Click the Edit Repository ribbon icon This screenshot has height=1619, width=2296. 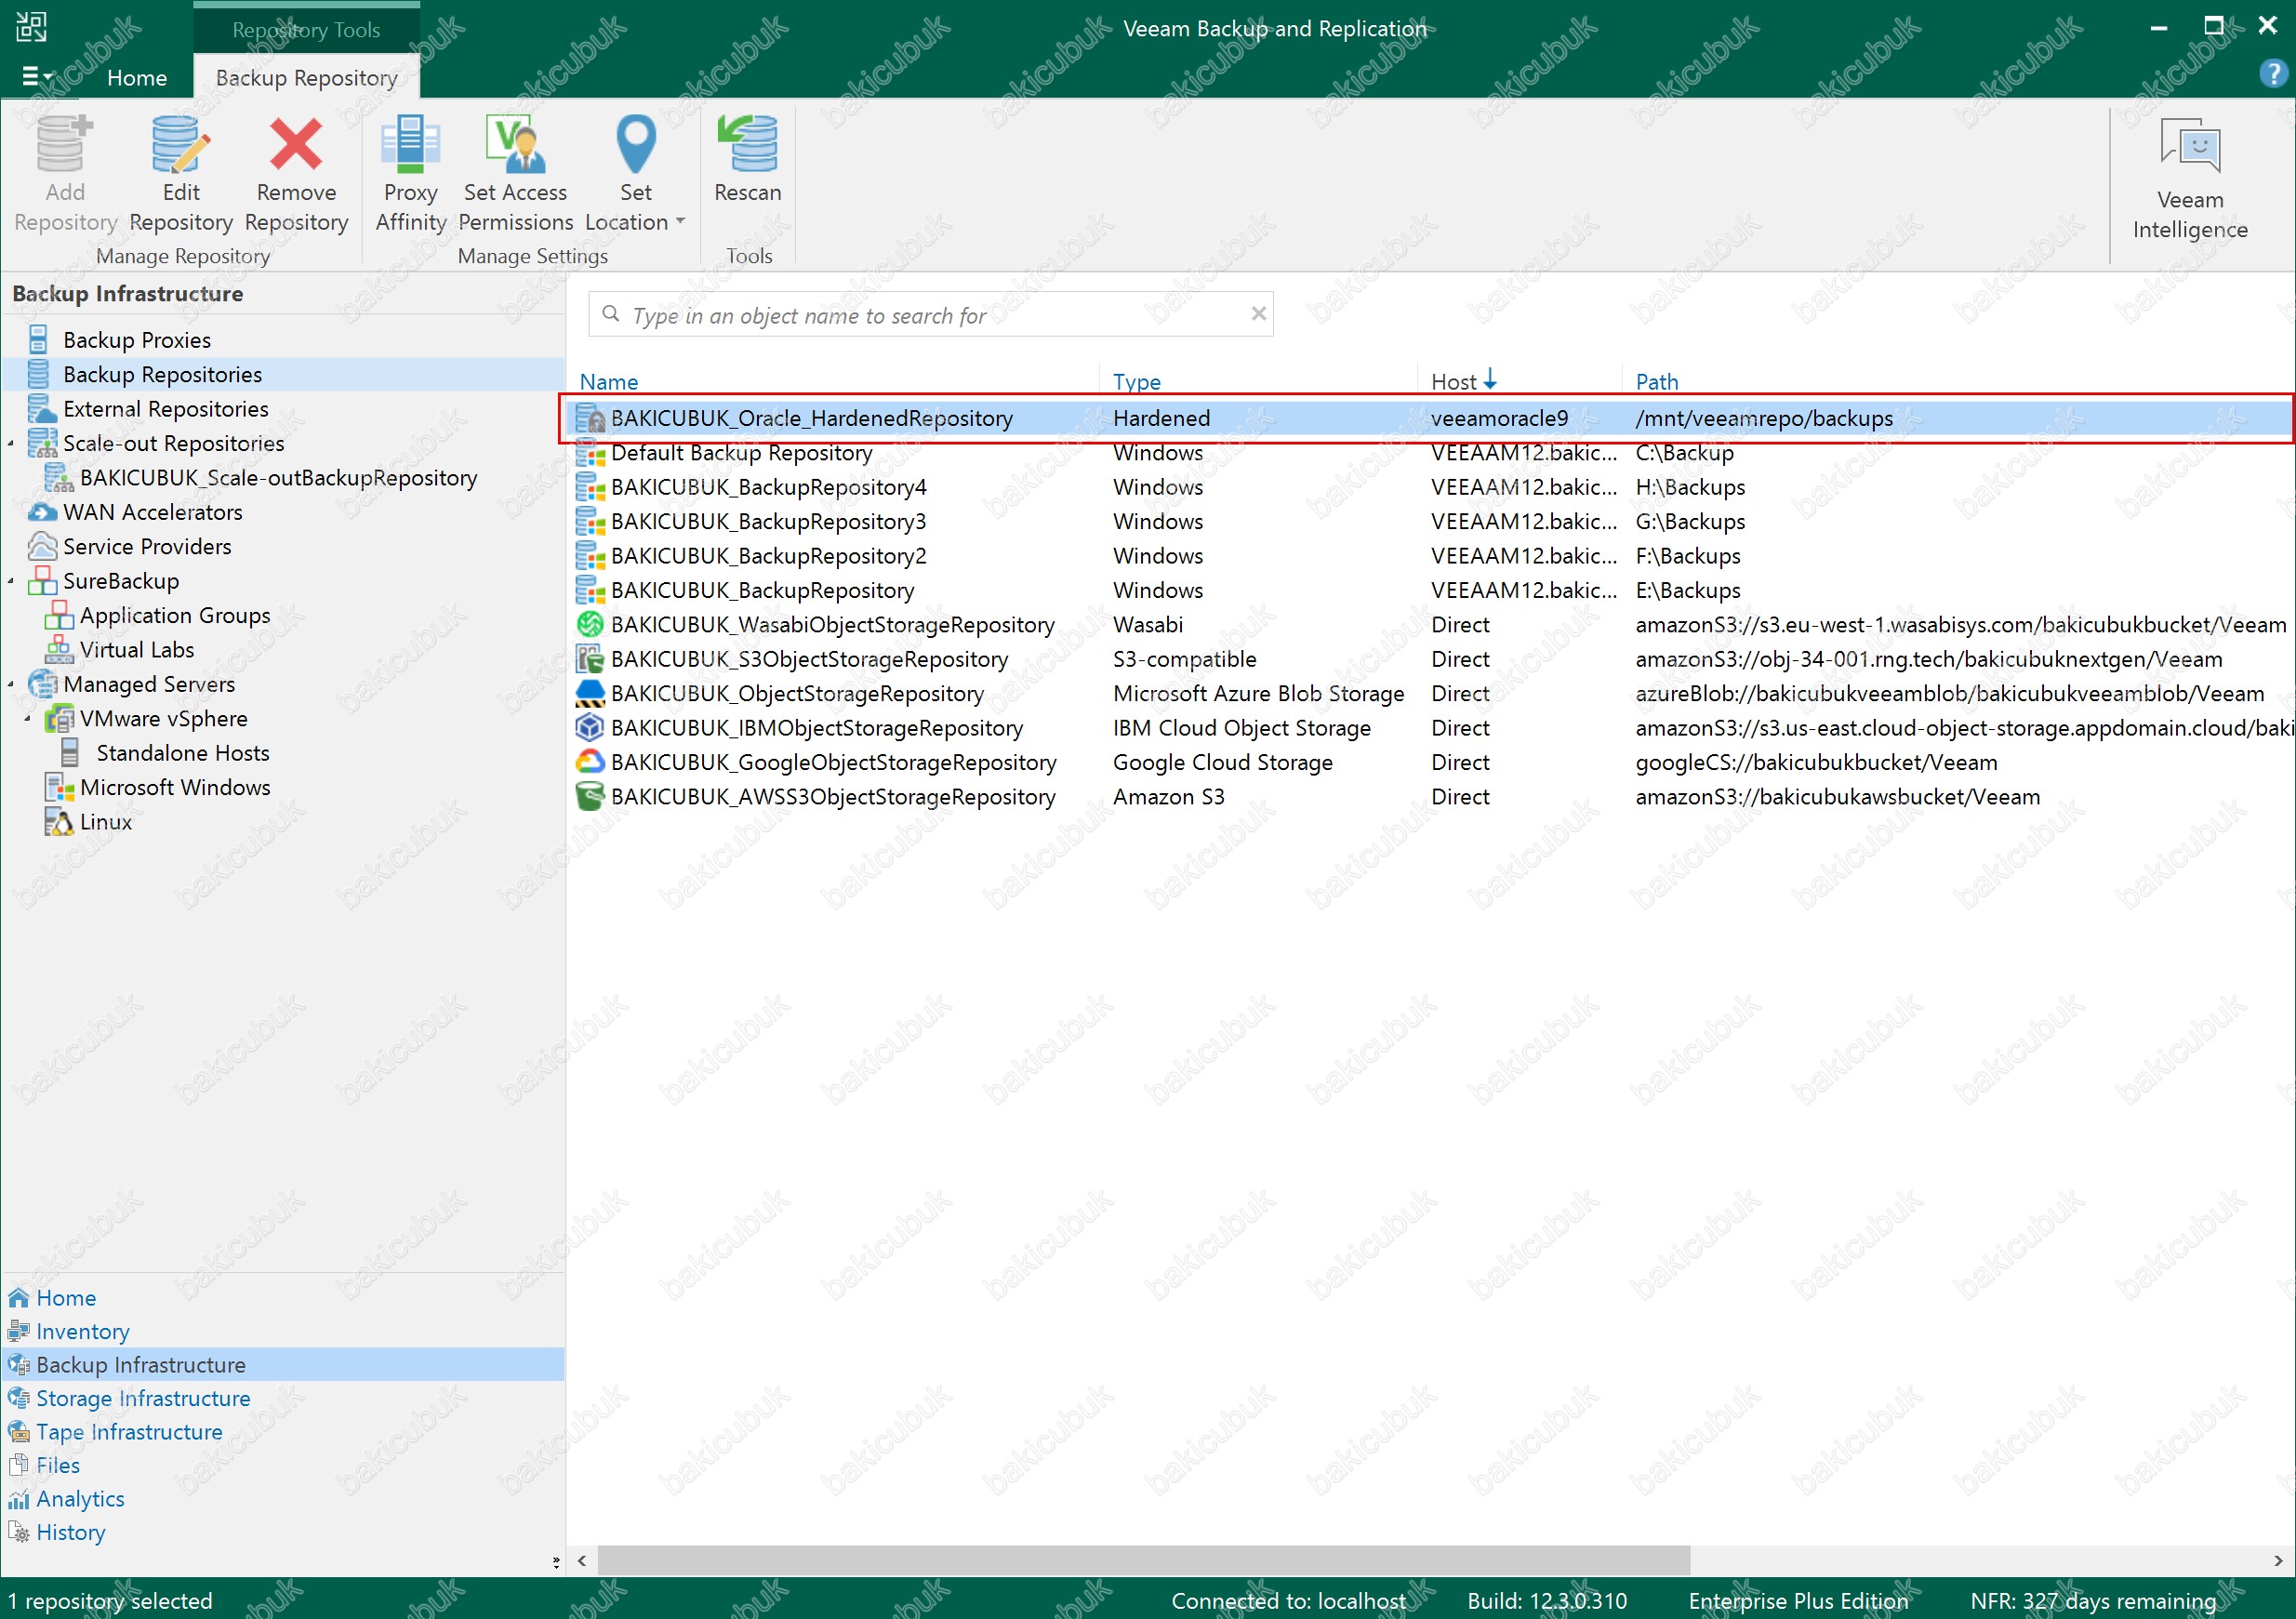point(181,145)
